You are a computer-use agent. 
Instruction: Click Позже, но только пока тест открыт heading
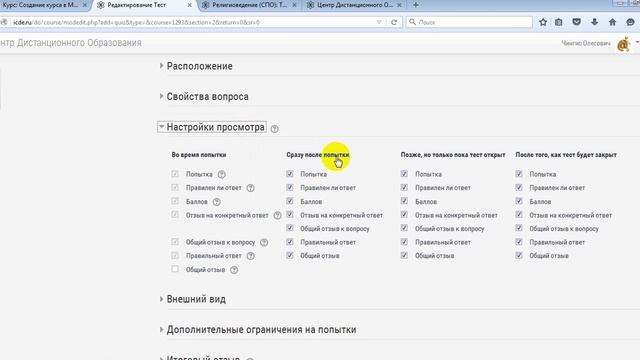[x=453, y=155]
